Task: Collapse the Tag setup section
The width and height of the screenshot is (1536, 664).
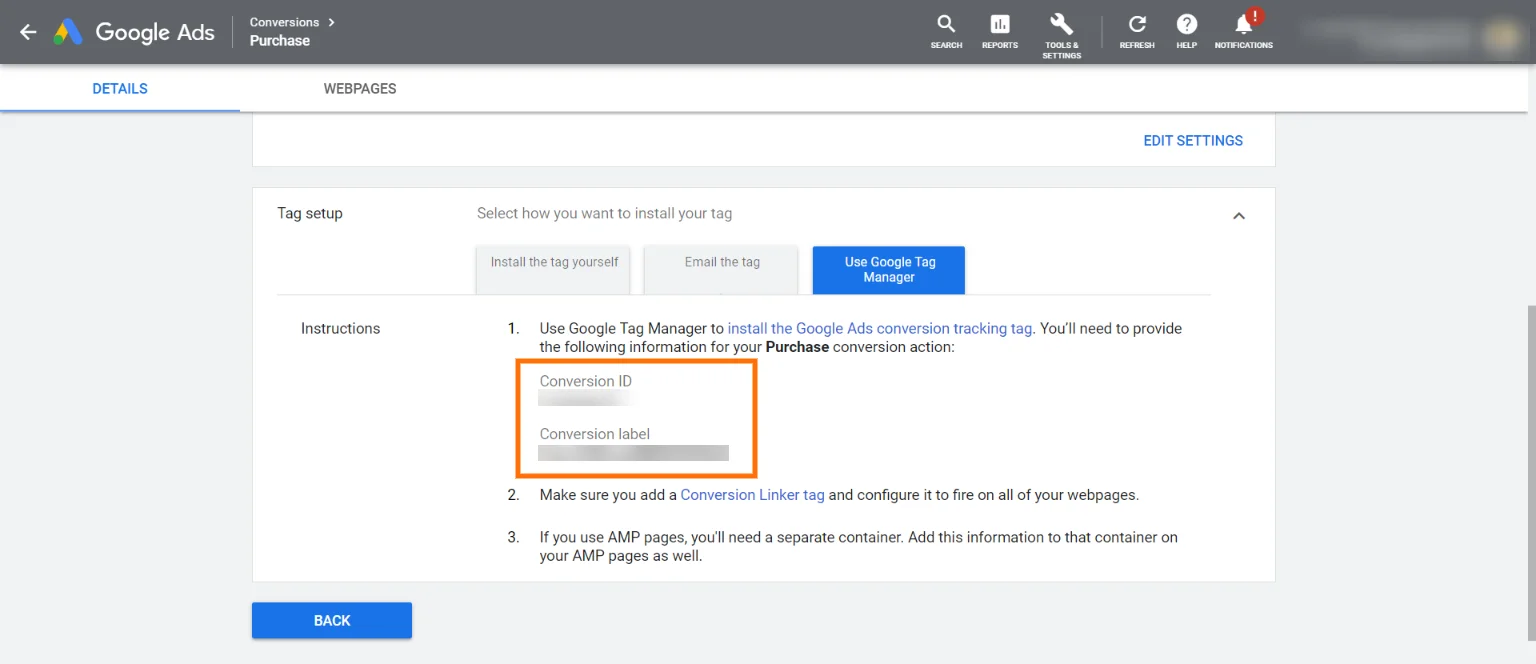Action: click(x=1239, y=215)
